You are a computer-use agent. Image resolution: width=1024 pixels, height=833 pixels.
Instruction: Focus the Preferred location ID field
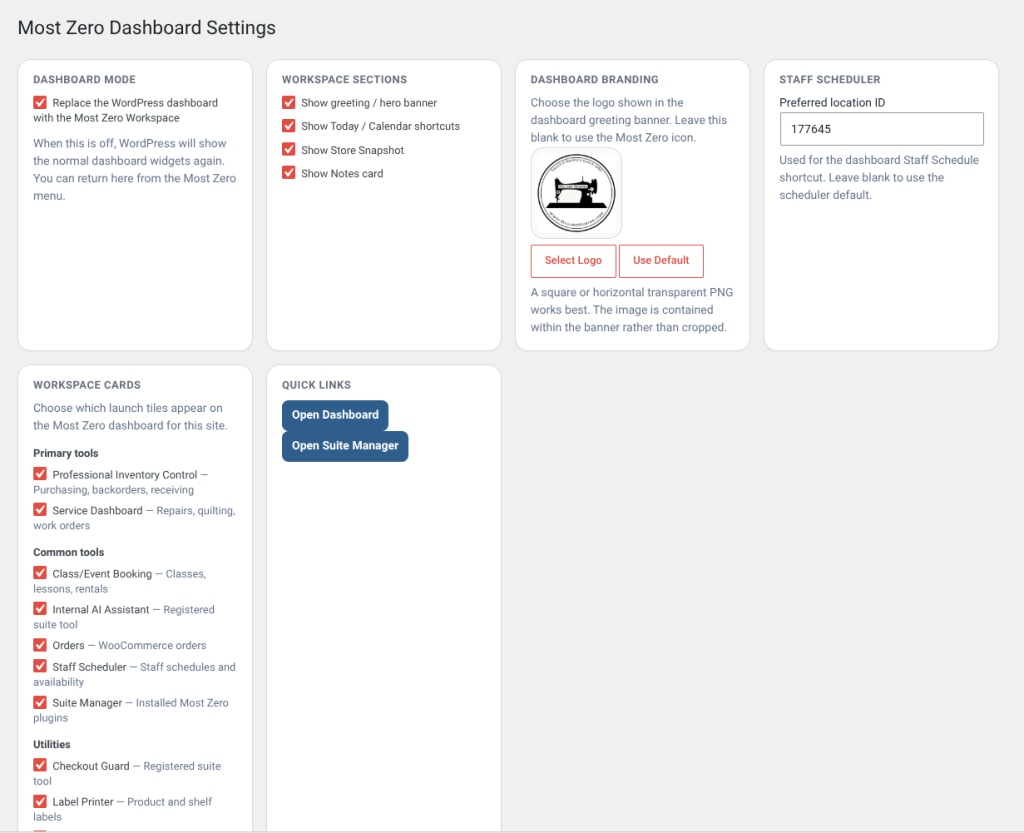click(x=881, y=129)
